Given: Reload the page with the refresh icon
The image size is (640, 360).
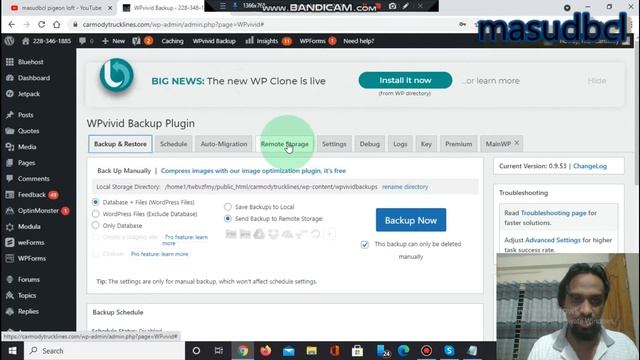Looking at the screenshot, I should 41,24.
